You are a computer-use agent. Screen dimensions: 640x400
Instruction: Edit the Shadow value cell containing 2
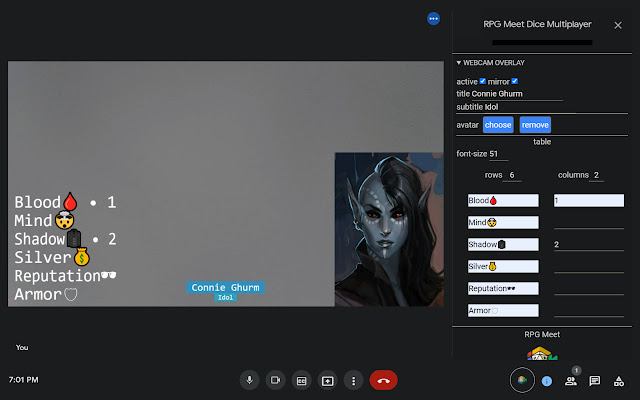click(x=589, y=244)
